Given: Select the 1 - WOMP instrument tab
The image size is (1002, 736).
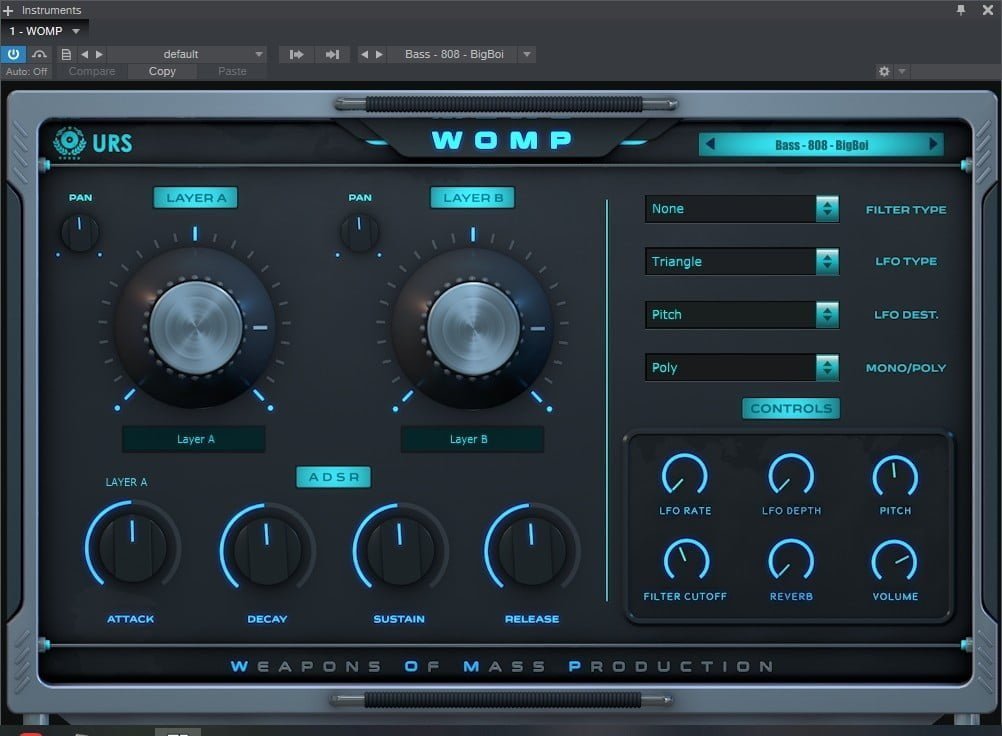Looking at the screenshot, I should pos(36,31).
